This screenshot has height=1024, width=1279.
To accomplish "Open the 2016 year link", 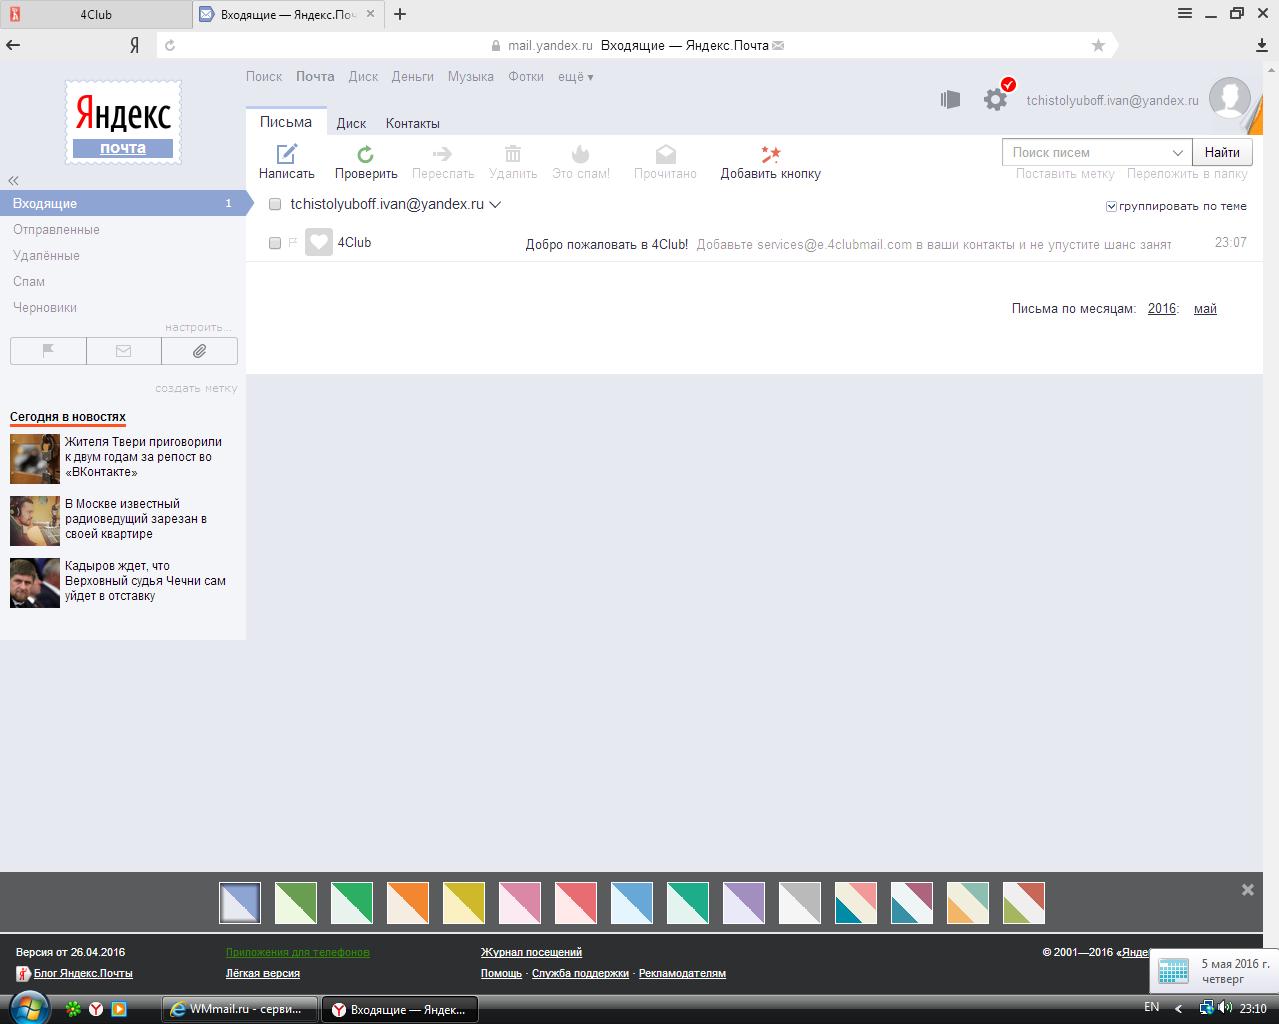I will [1162, 308].
